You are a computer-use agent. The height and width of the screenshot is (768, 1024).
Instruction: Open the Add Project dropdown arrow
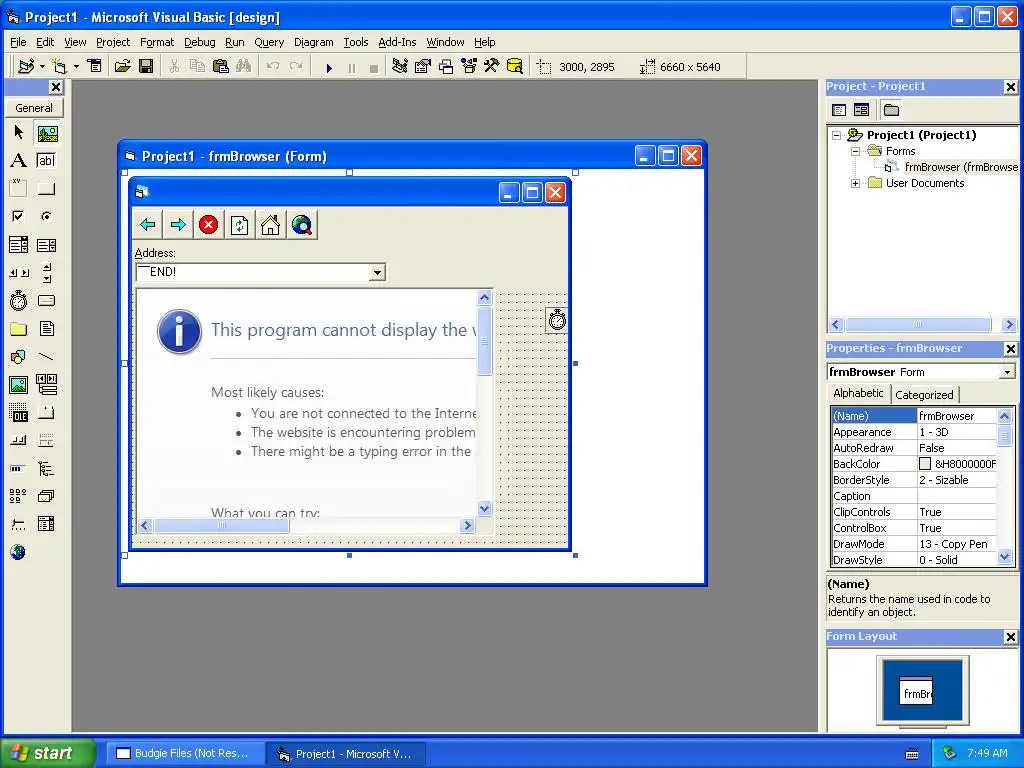point(42,67)
